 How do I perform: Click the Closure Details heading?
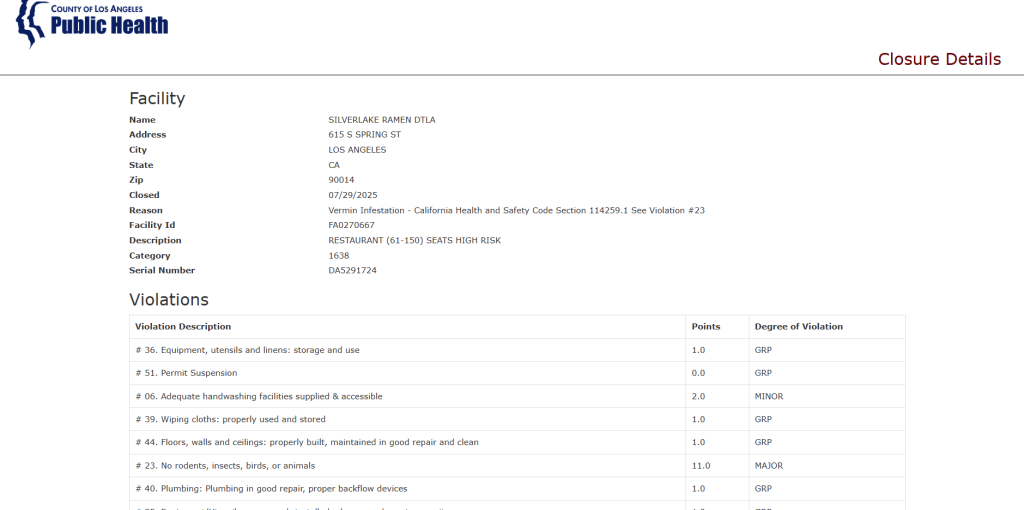[x=939, y=59]
